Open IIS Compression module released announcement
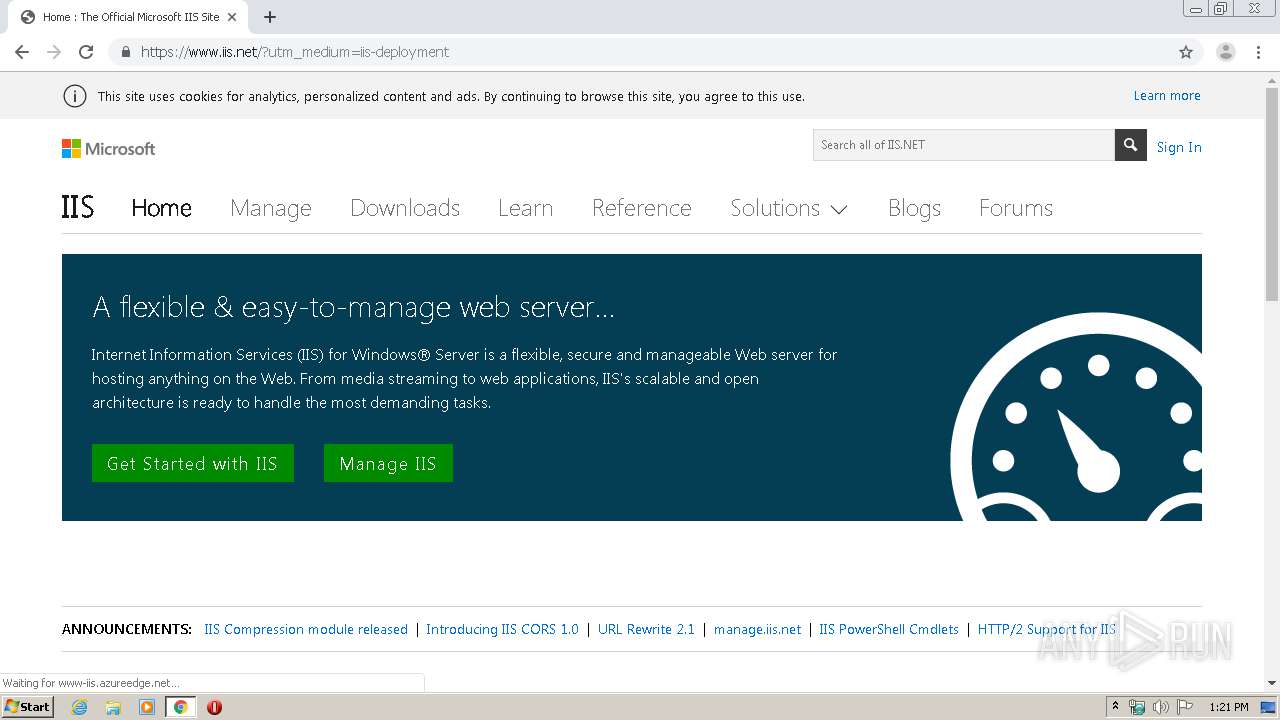This screenshot has height=720, width=1280. 306,629
